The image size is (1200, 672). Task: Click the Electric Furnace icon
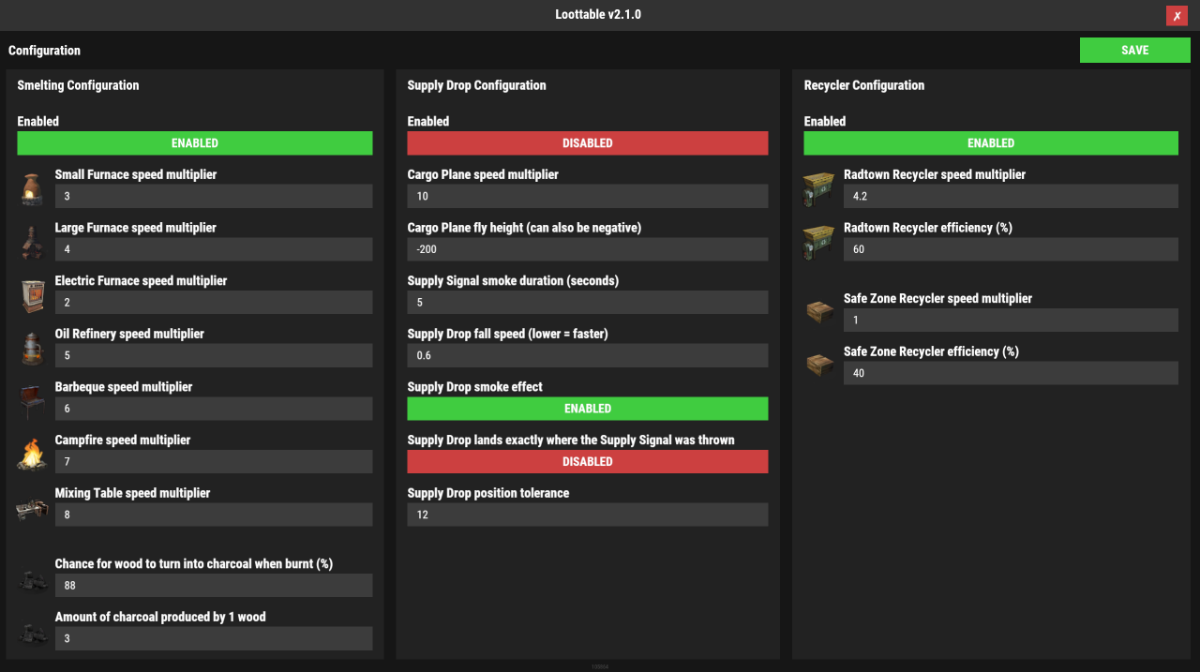[x=32, y=294]
